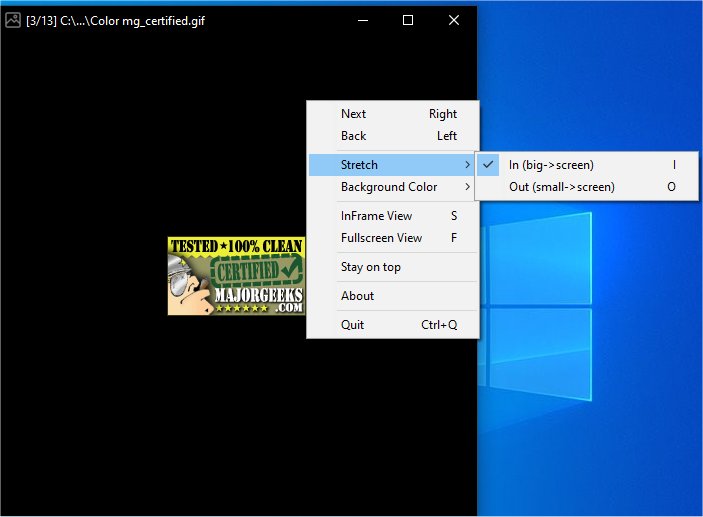This screenshot has height=517, width=703.
Task: Toggle the Stay on top option
Action: 371,267
